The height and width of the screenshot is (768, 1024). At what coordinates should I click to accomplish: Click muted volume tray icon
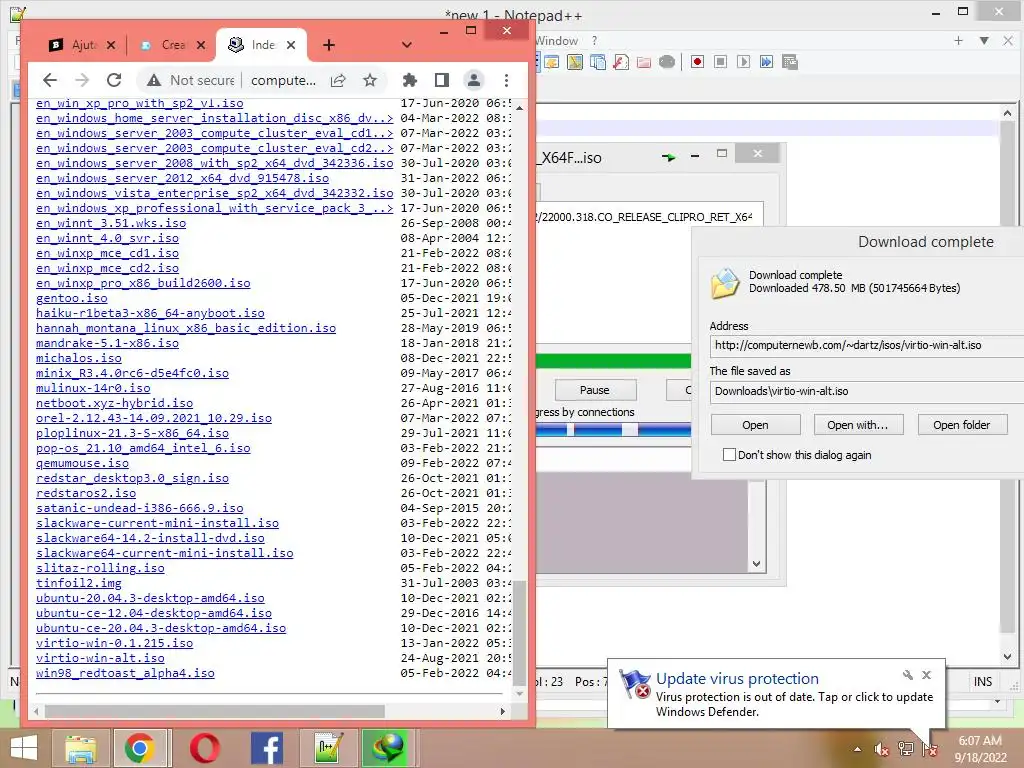[882, 749]
